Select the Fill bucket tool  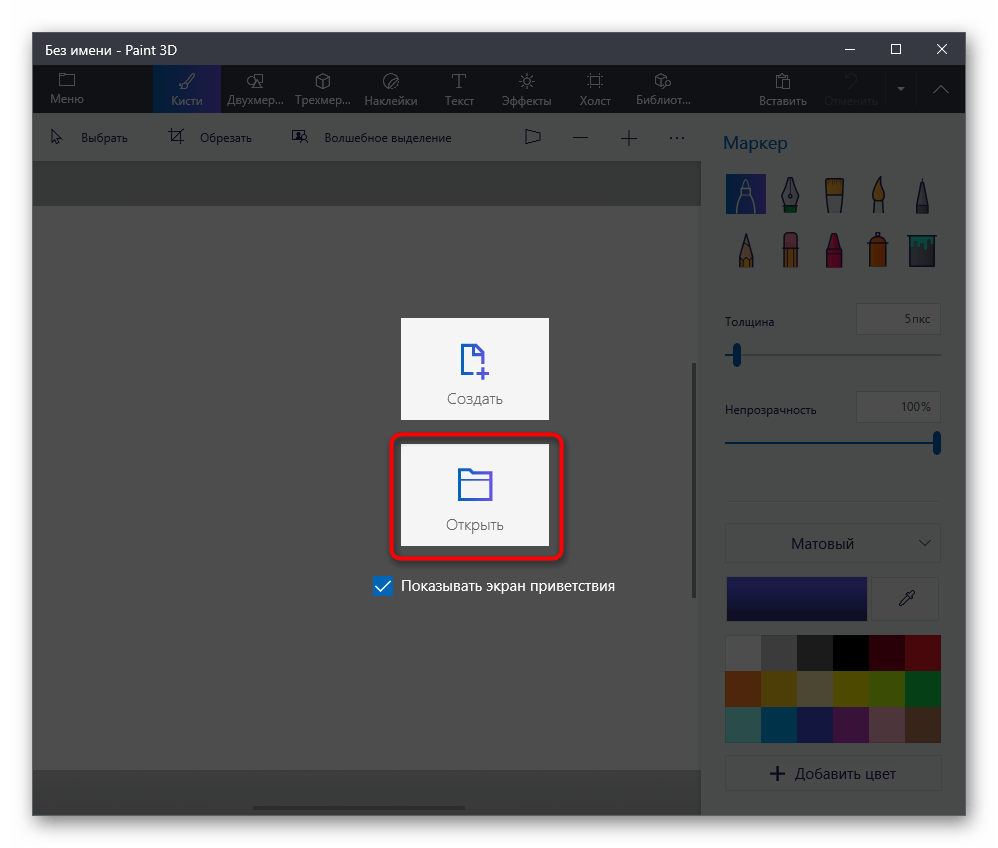tap(921, 249)
